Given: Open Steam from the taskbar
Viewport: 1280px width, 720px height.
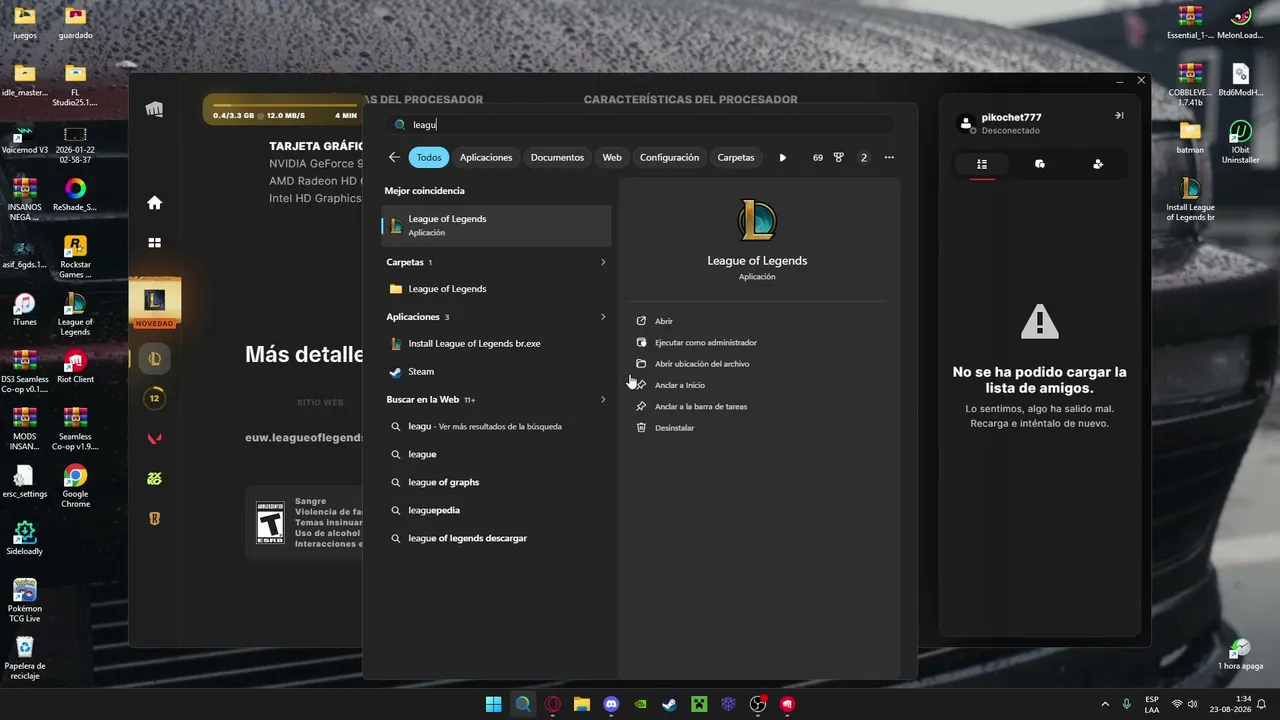Looking at the screenshot, I should [x=670, y=704].
